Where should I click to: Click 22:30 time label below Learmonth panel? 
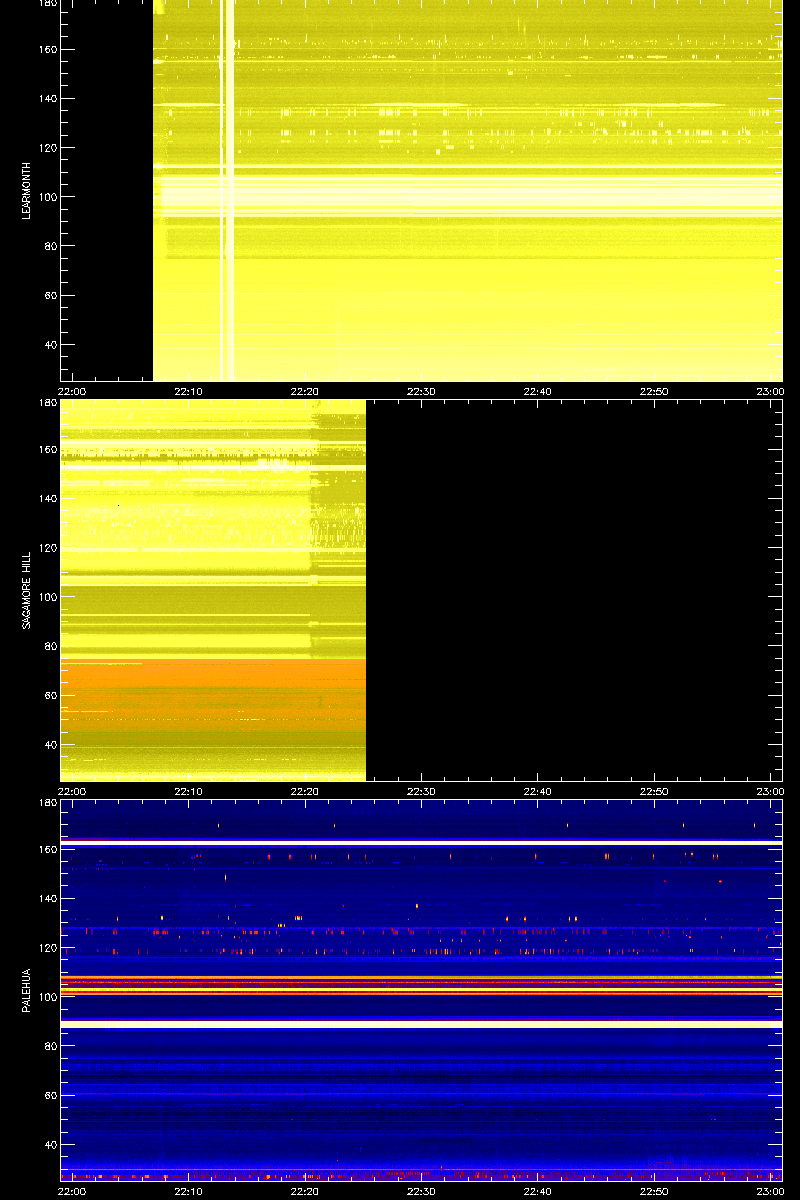click(x=421, y=392)
